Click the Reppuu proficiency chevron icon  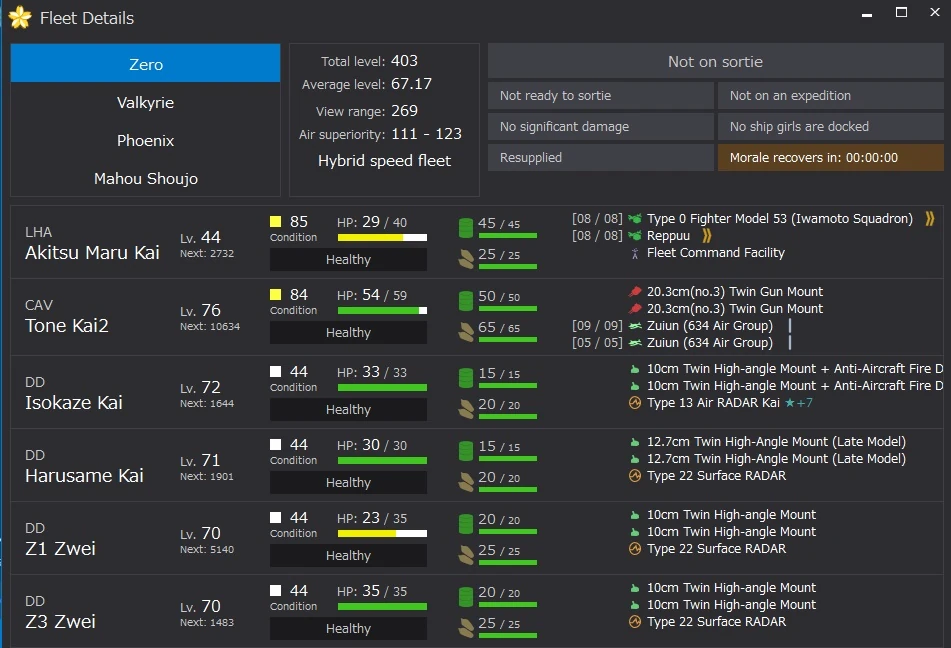707,236
